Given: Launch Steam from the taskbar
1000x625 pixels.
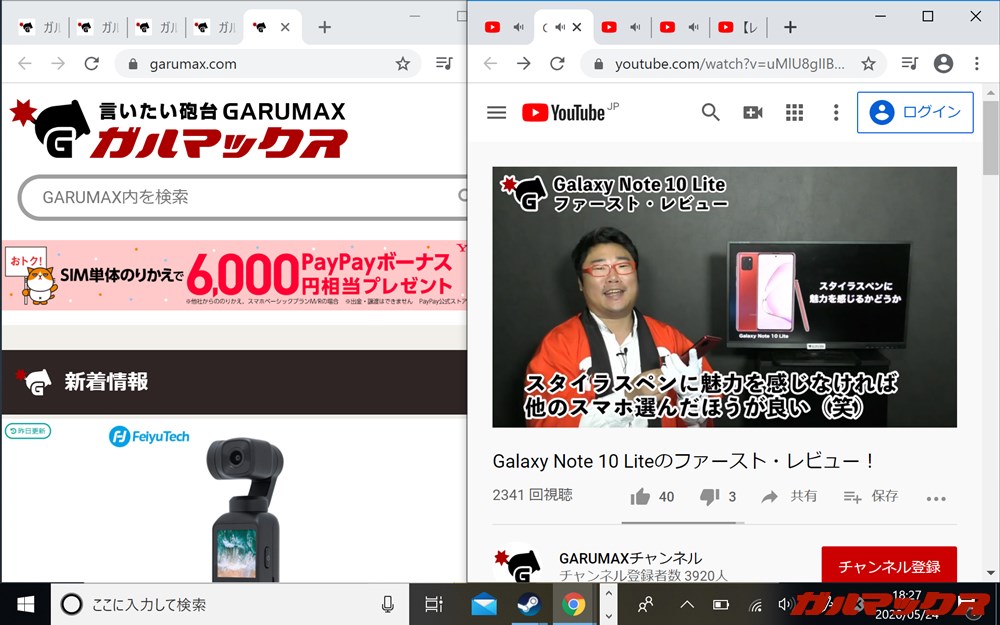Looking at the screenshot, I should pyautogui.click(x=530, y=604).
